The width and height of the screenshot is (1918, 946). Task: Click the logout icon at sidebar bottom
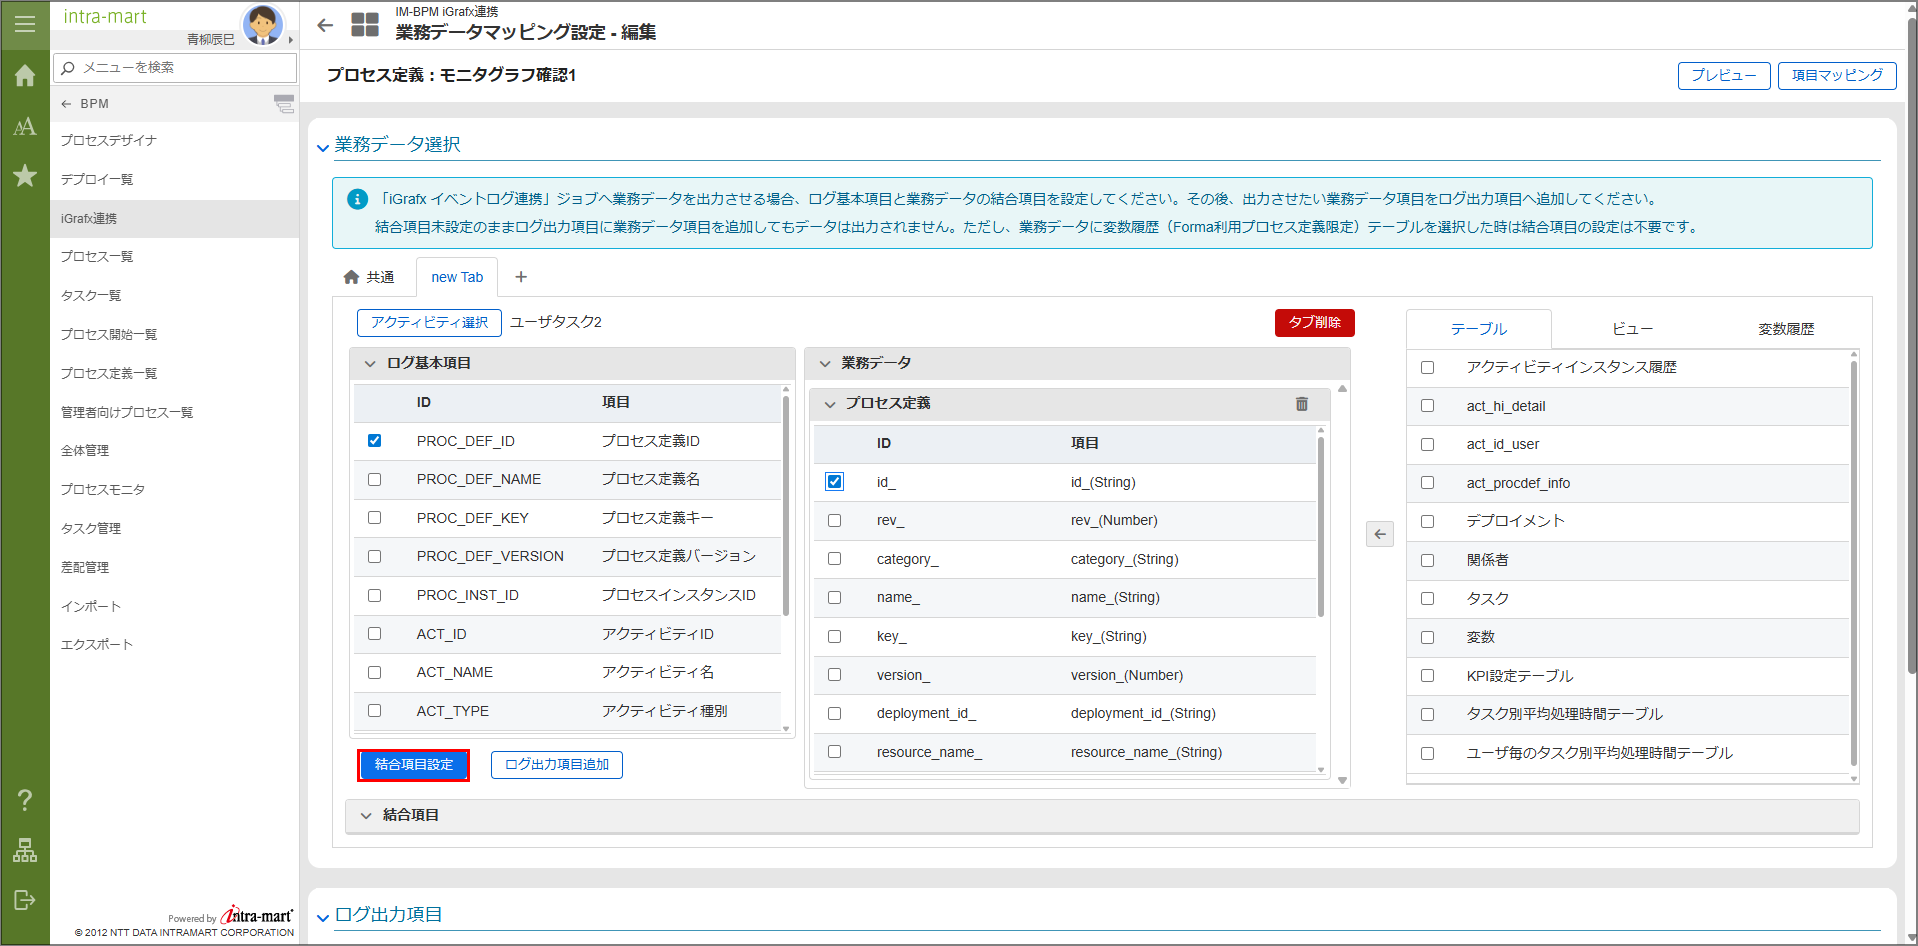pyautogui.click(x=25, y=900)
